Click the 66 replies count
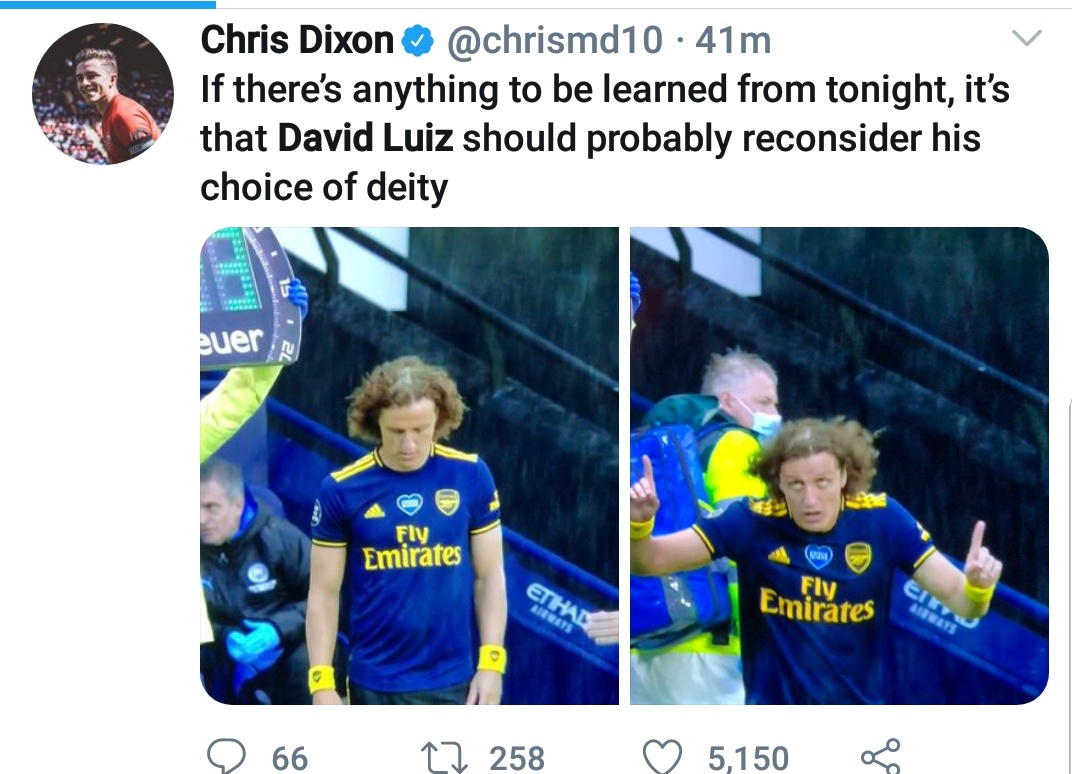 click(x=290, y=758)
